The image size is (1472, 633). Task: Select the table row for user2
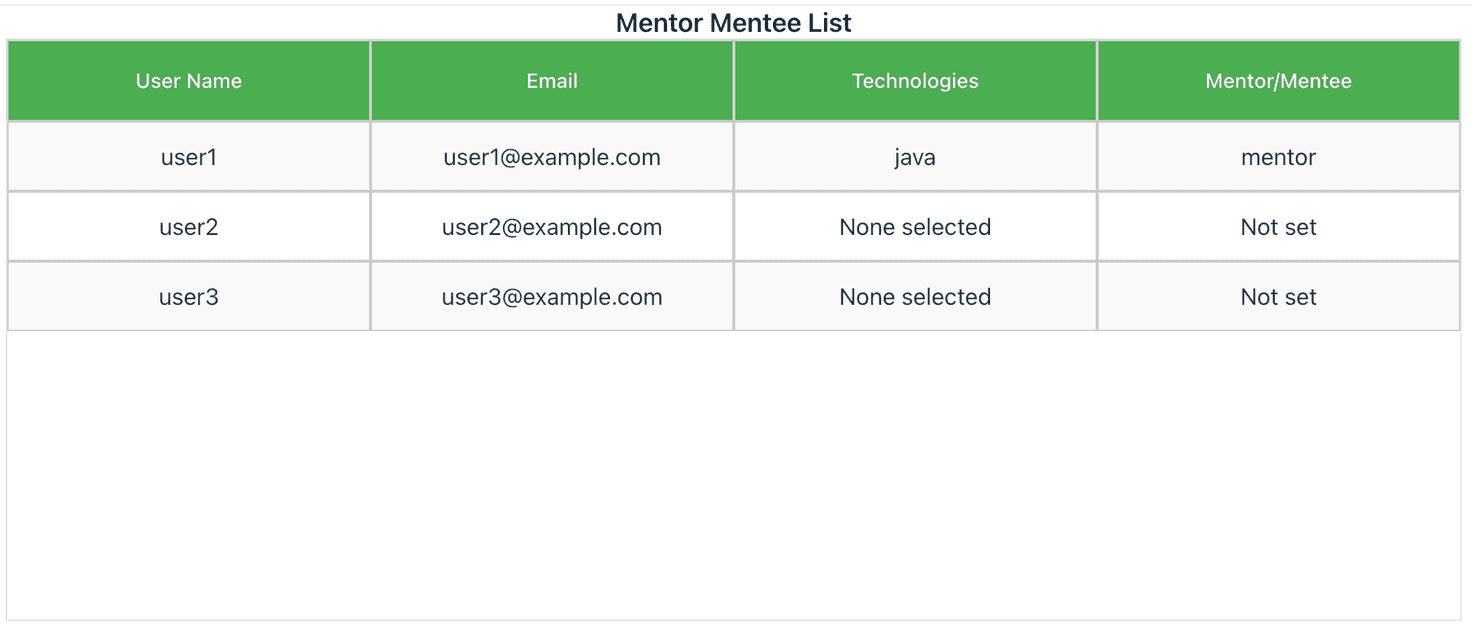[x=735, y=227]
